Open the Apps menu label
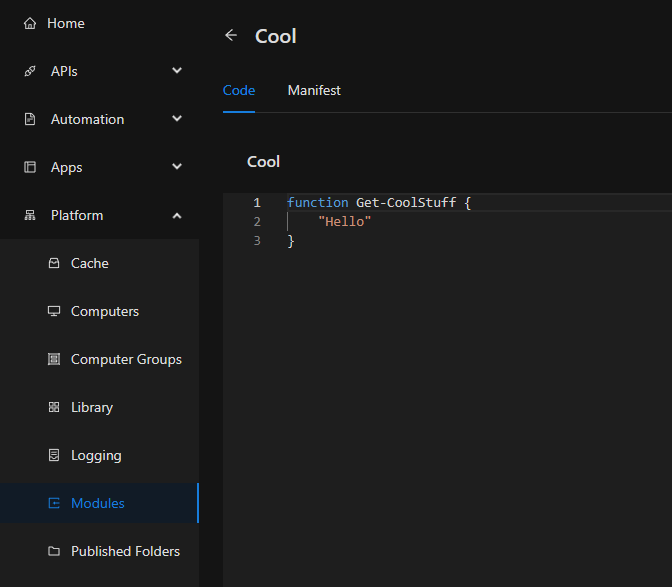The width and height of the screenshot is (672, 587). [66, 168]
